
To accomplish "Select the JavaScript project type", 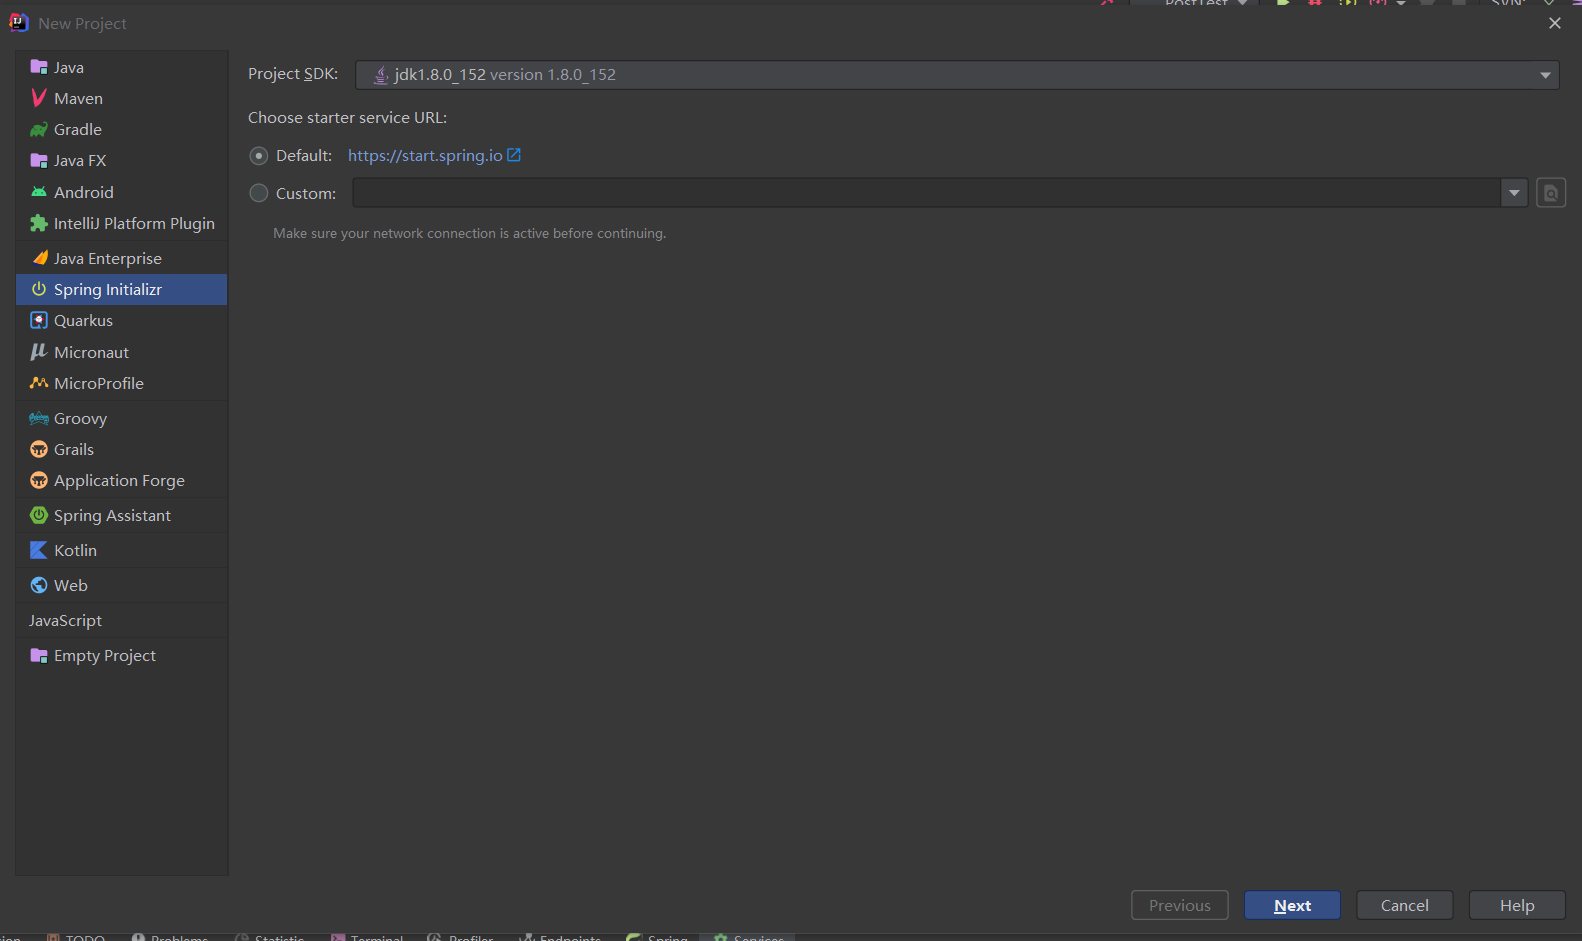I will (x=121, y=620).
